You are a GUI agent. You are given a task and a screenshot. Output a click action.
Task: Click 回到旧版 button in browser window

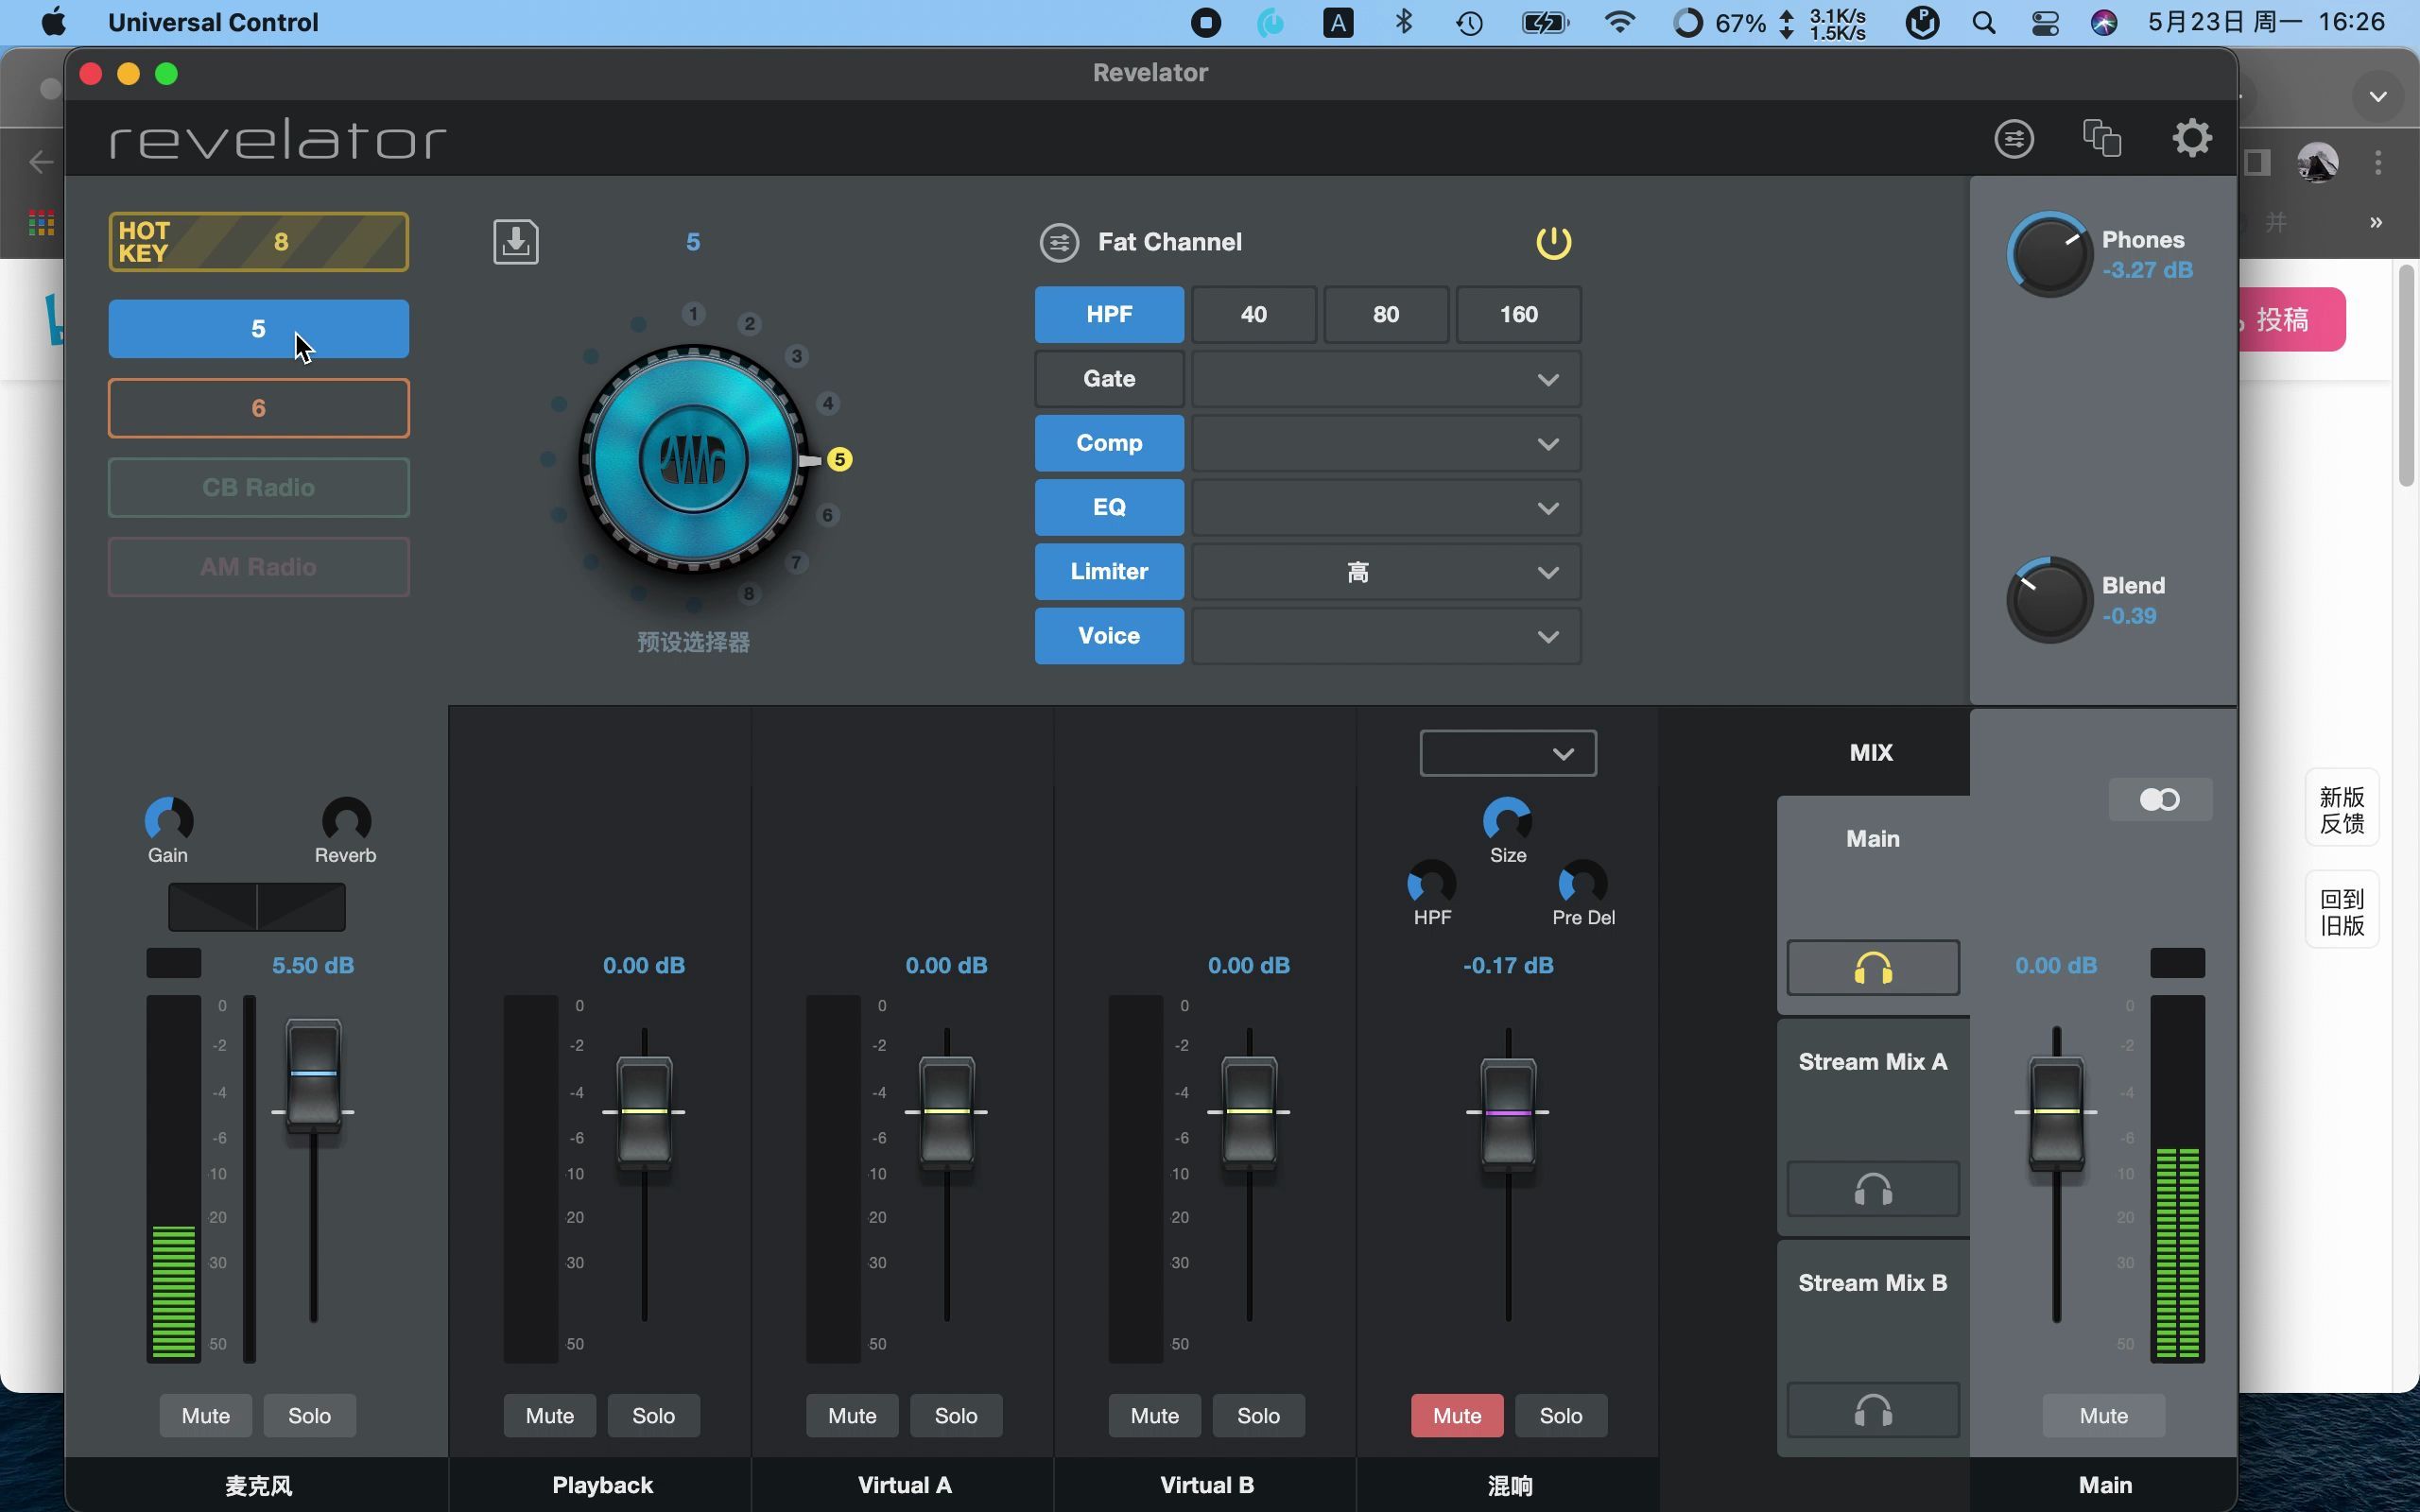[2342, 911]
